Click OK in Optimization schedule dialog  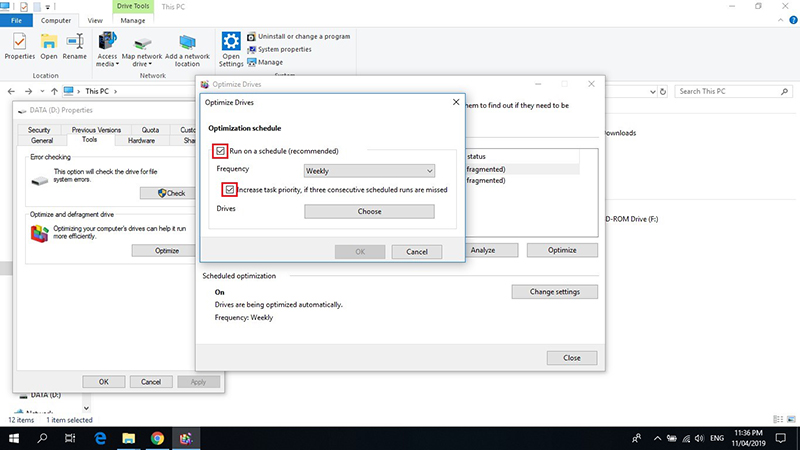point(360,252)
